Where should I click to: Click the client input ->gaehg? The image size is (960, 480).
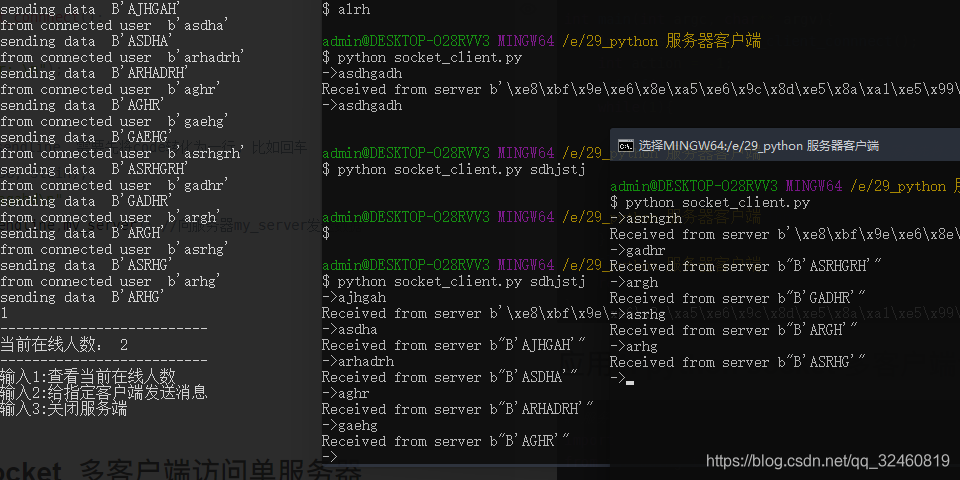pos(350,425)
